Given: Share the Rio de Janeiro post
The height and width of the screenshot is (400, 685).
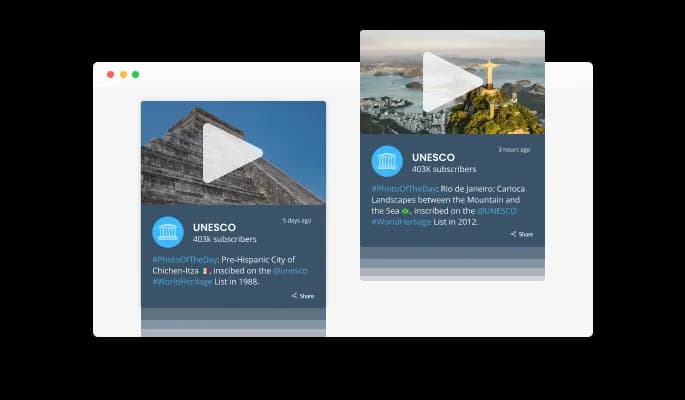Looking at the screenshot, I should click(522, 234).
